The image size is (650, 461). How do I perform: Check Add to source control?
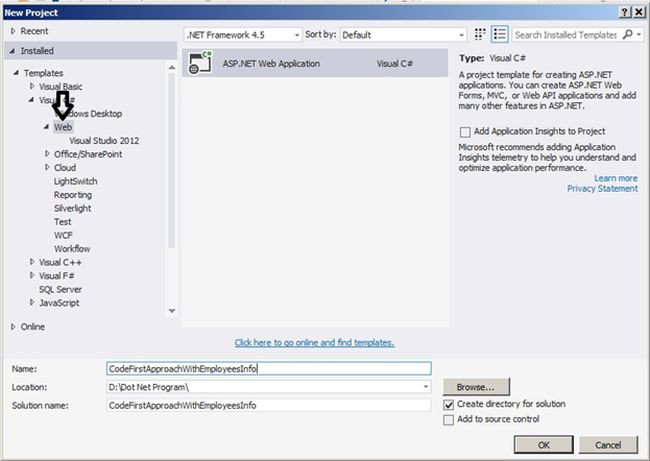(449, 420)
